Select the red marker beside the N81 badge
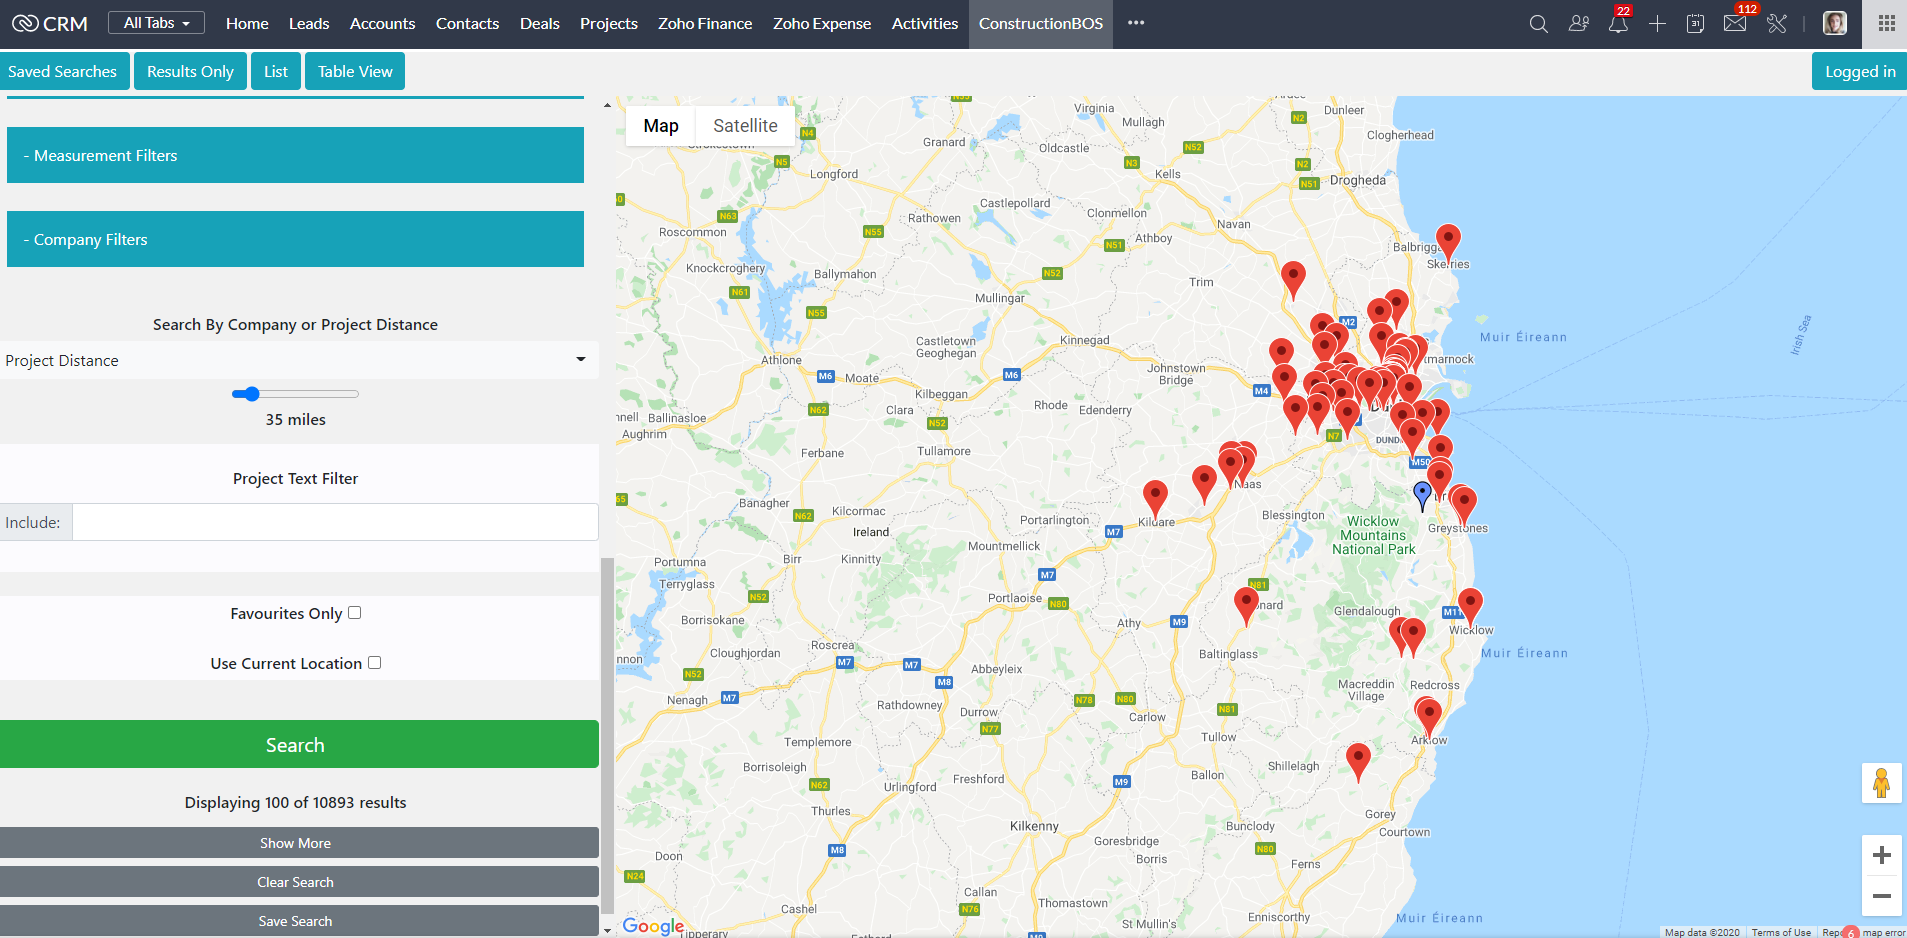The image size is (1907, 938). pos(1246,607)
